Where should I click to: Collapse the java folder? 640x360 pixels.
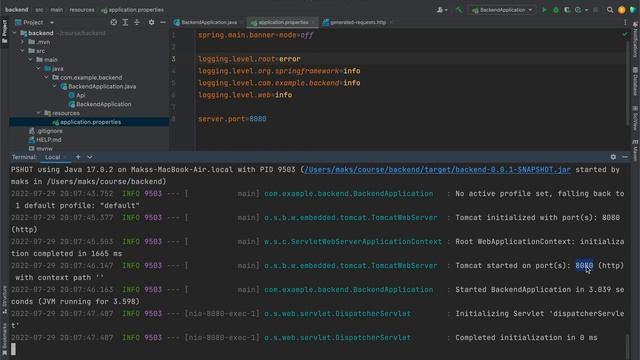38,69
